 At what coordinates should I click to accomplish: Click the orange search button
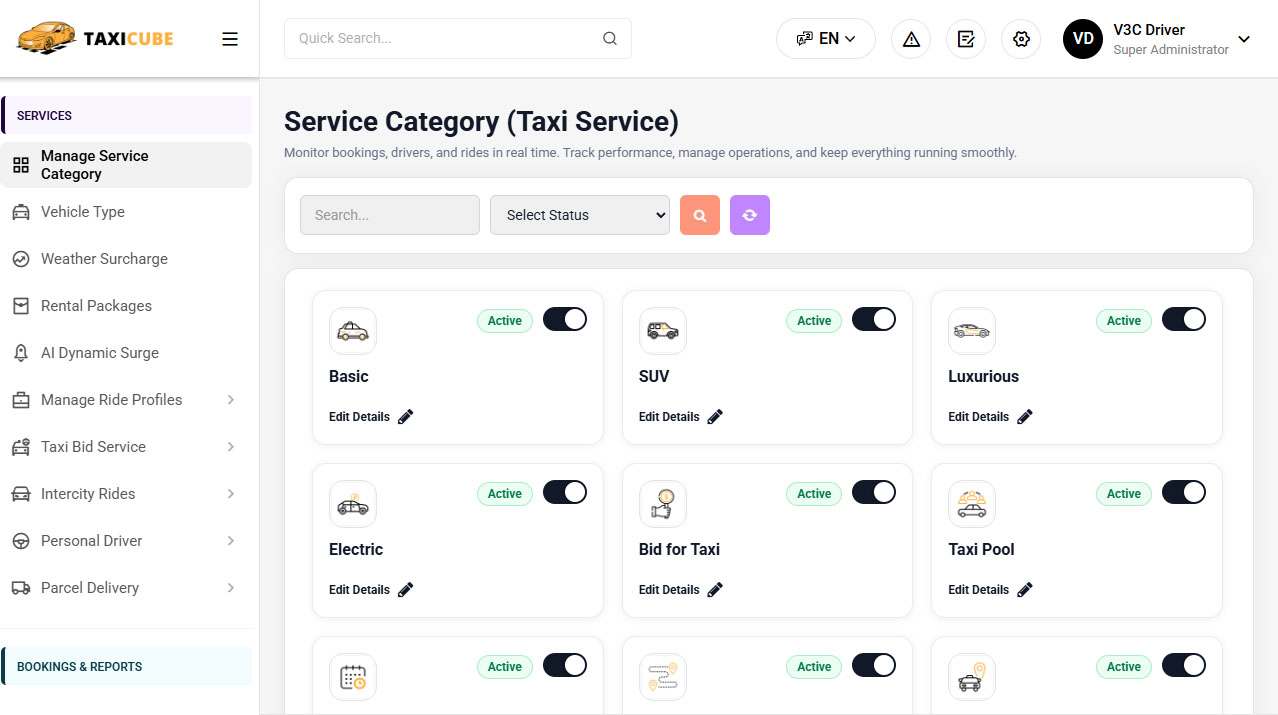(x=700, y=215)
